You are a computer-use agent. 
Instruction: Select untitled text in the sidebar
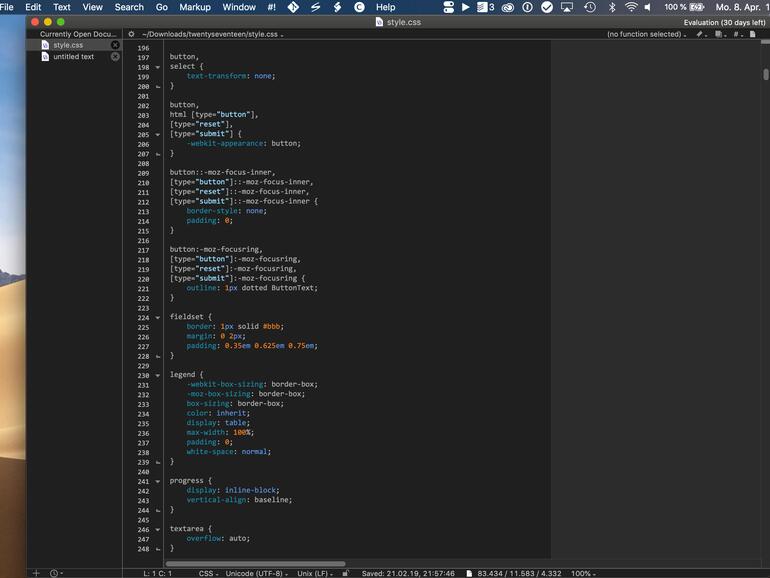(x=73, y=57)
